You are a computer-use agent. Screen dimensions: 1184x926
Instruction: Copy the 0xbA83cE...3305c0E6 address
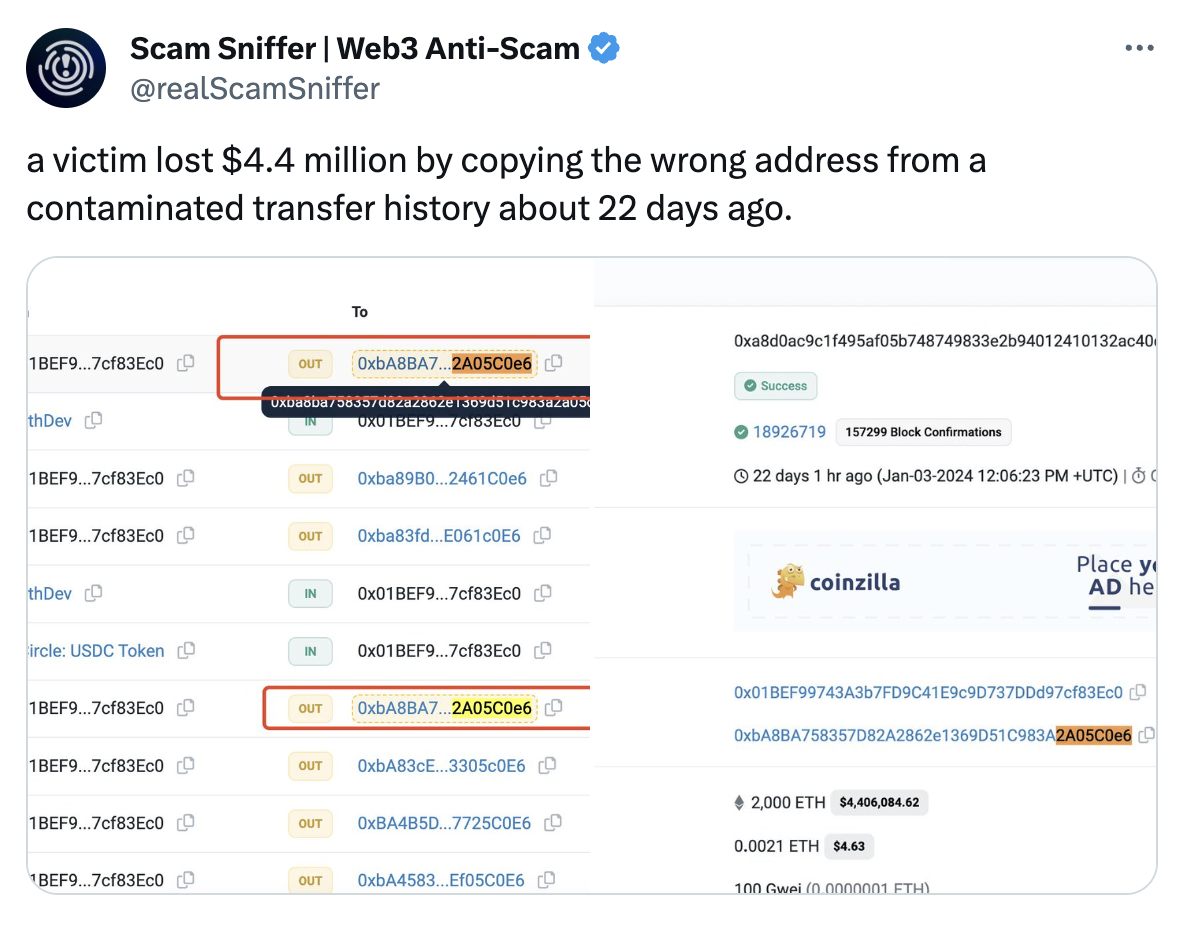pyautogui.click(x=547, y=766)
